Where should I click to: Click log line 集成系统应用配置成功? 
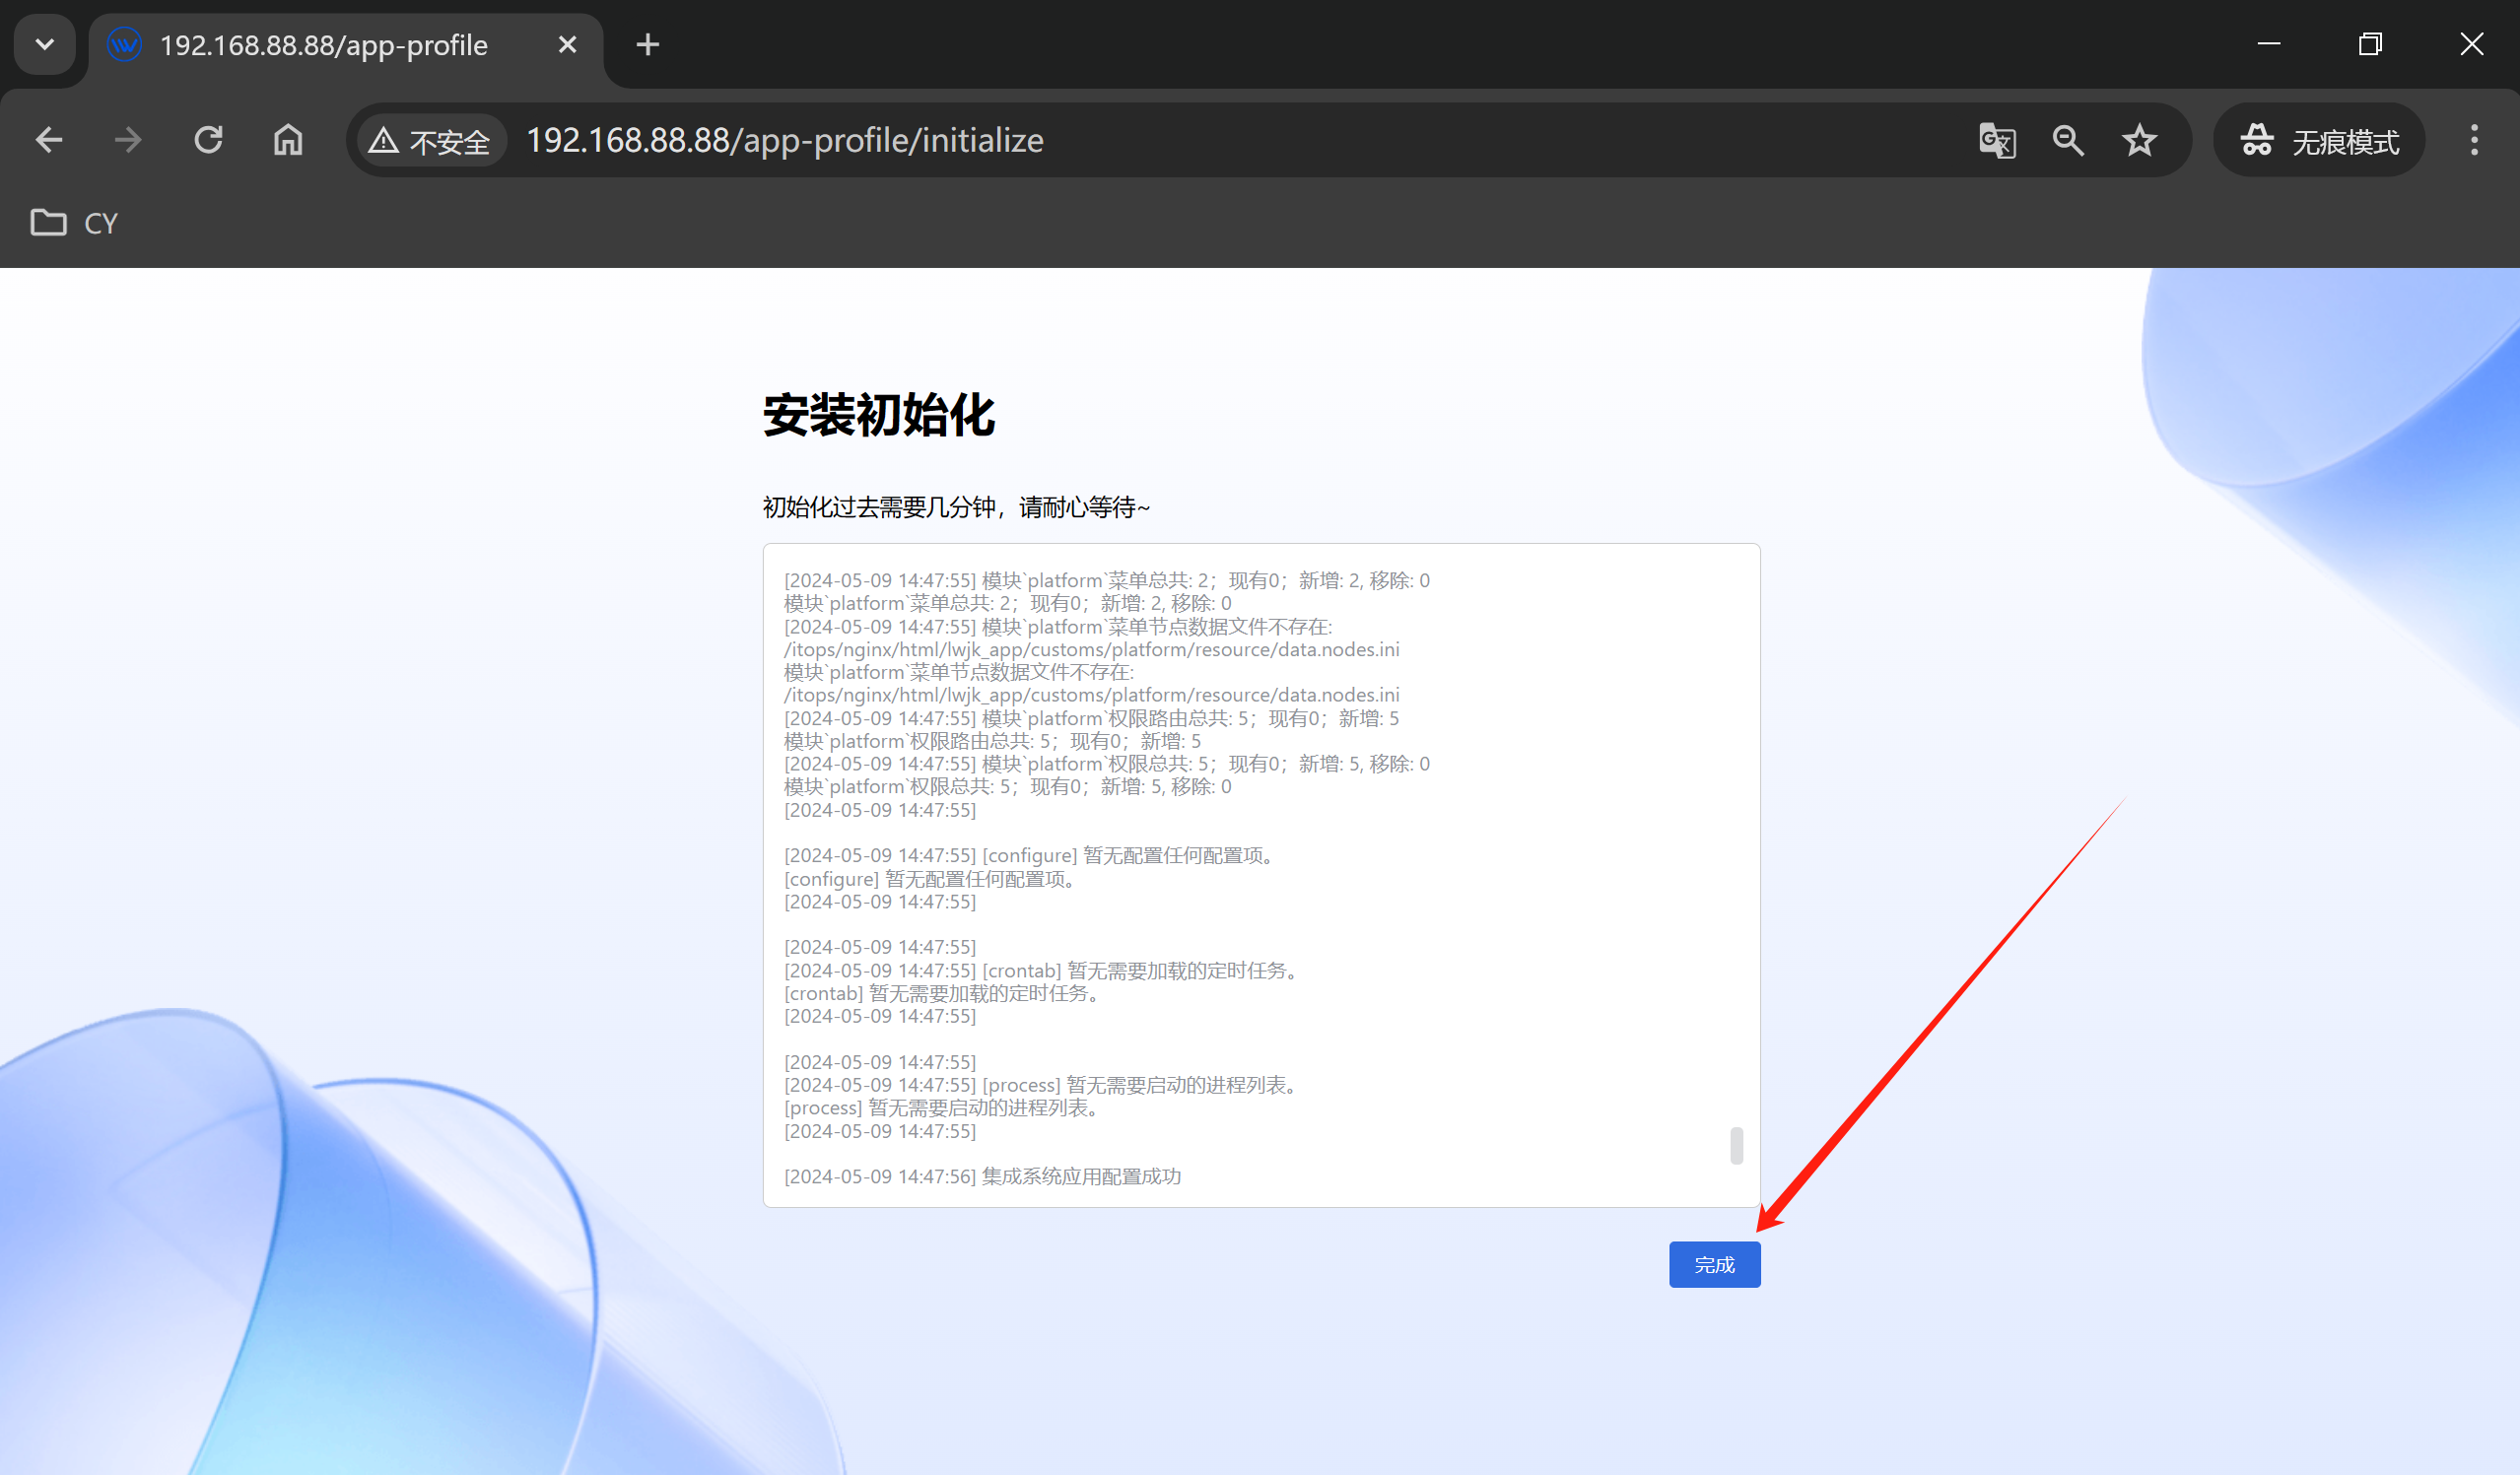click(x=982, y=1176)
